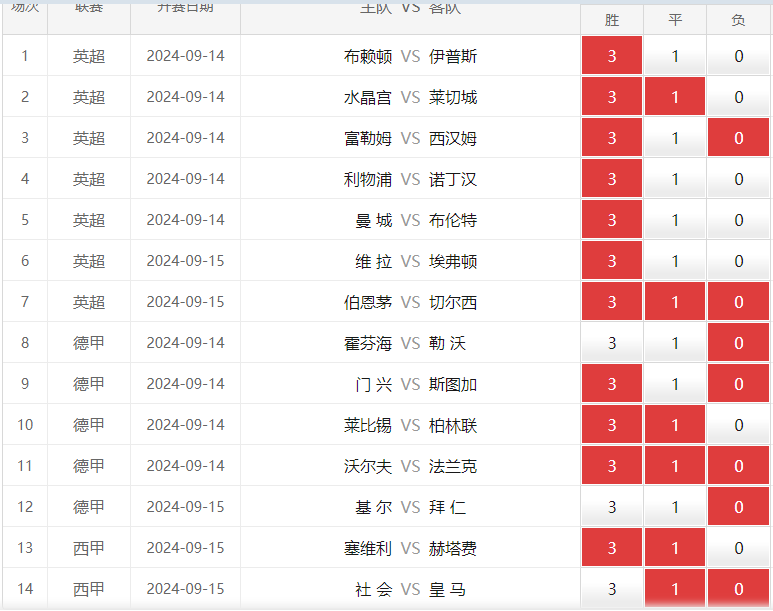This screenshot has height=611, width=773.
Task: Click date 2024-09-14 in row 11
Action: [185, 465]
